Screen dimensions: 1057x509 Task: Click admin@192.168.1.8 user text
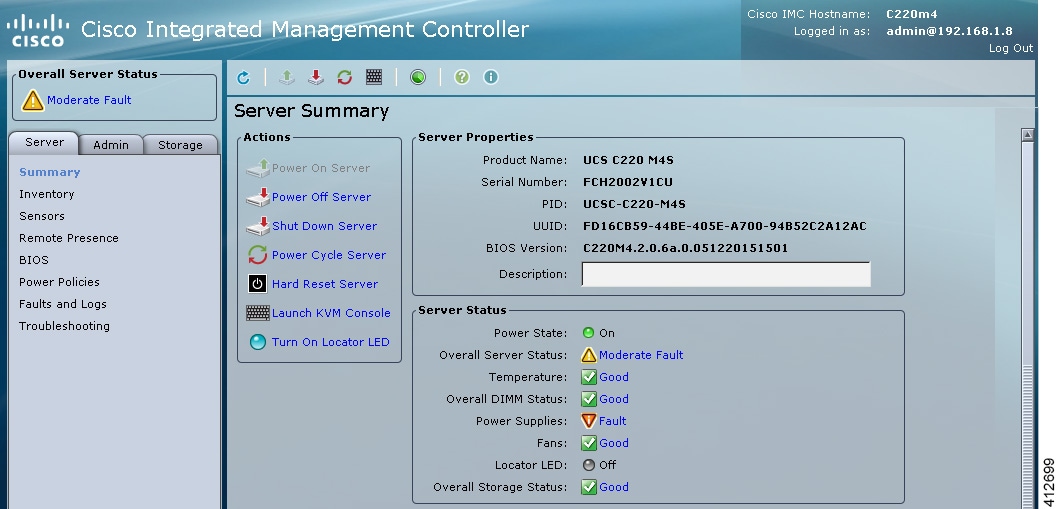click(x=949, y=31)
